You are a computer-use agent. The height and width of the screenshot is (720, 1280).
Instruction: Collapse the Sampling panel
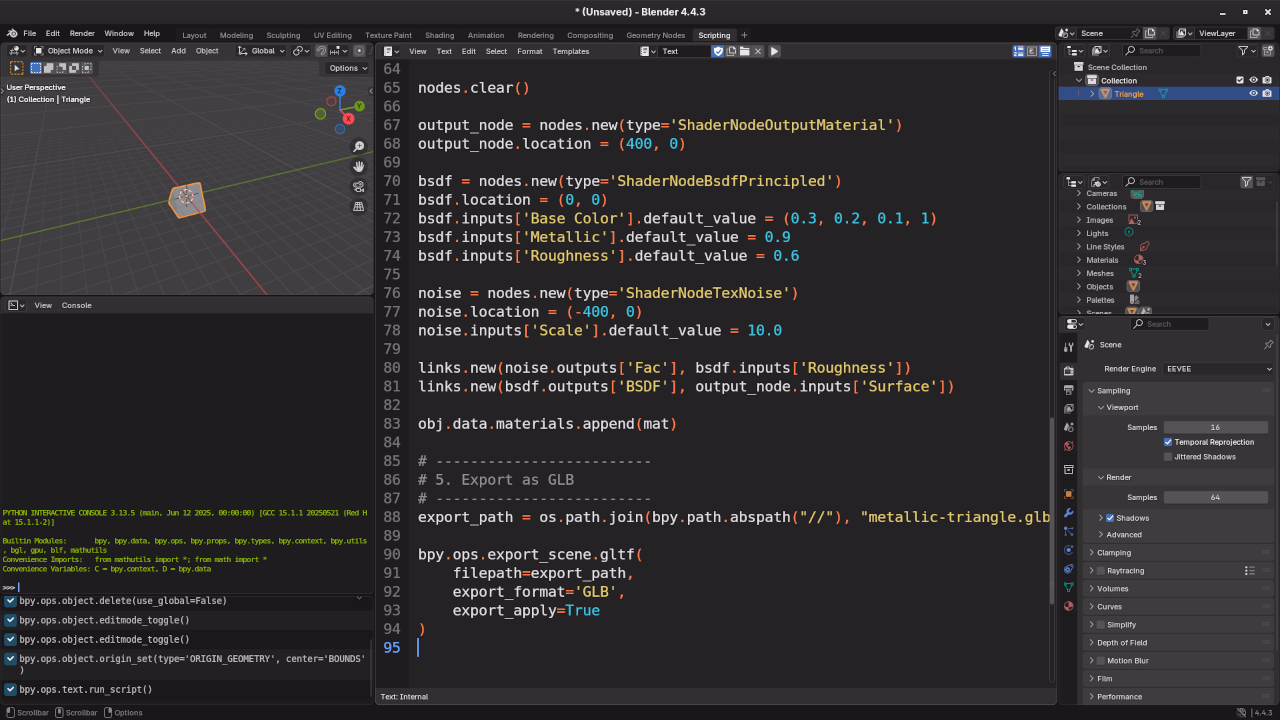coord(1114,391)
